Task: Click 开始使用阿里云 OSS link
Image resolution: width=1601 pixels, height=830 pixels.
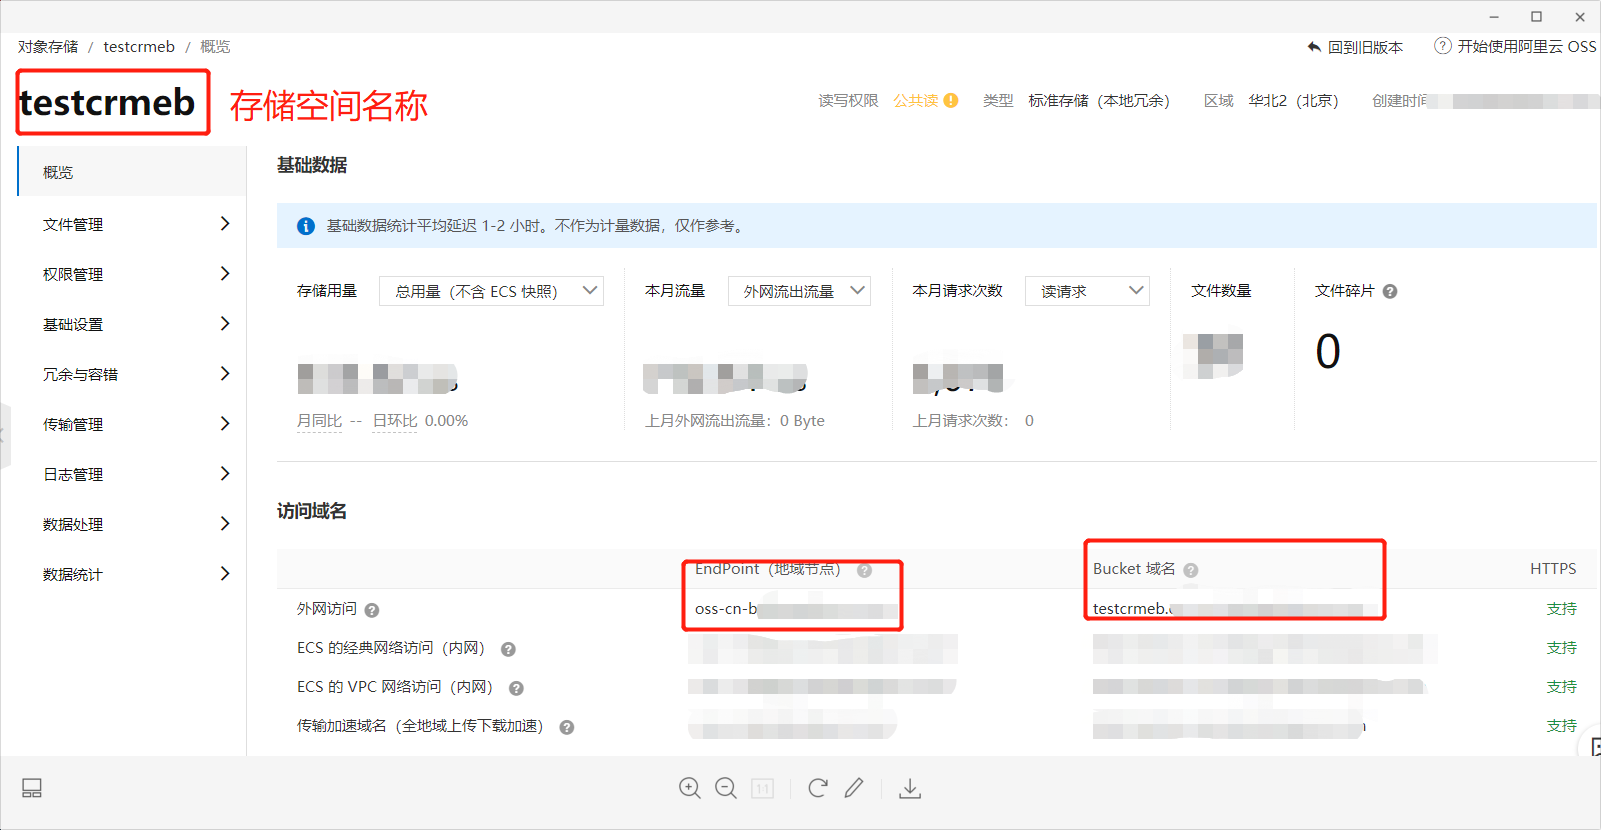Action: 1527,46
